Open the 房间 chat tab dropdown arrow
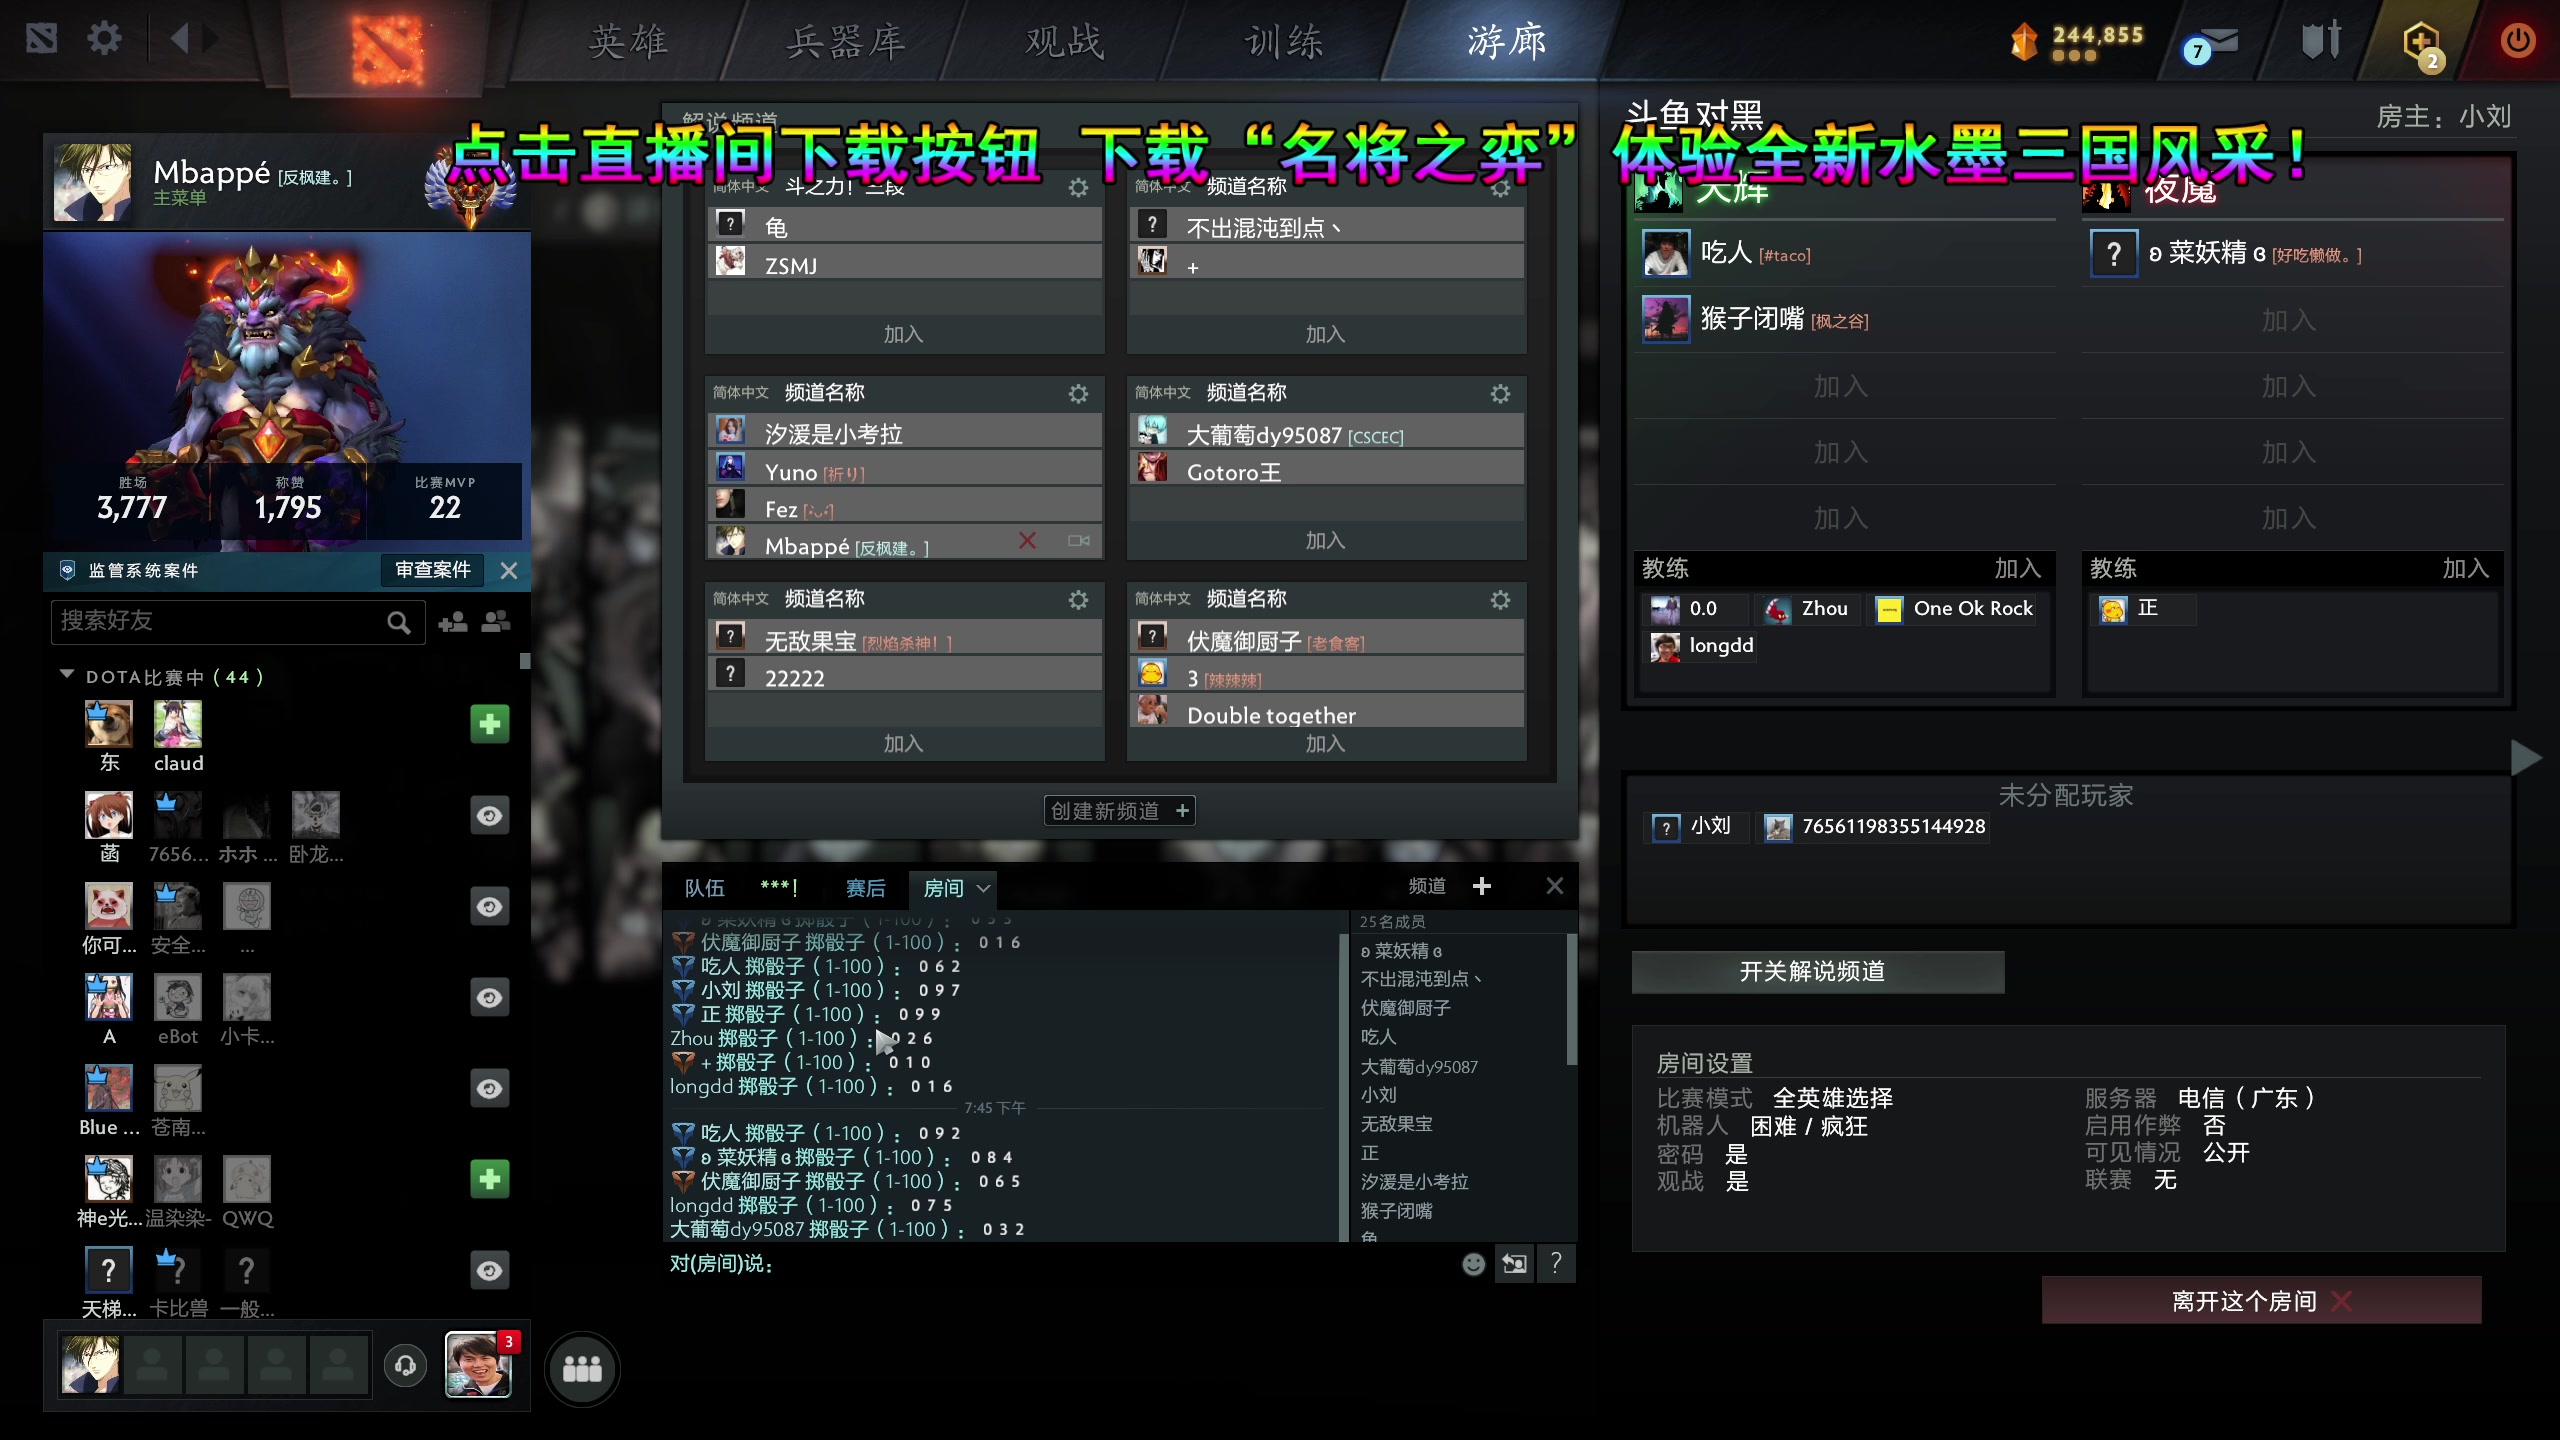 [983, 888]
